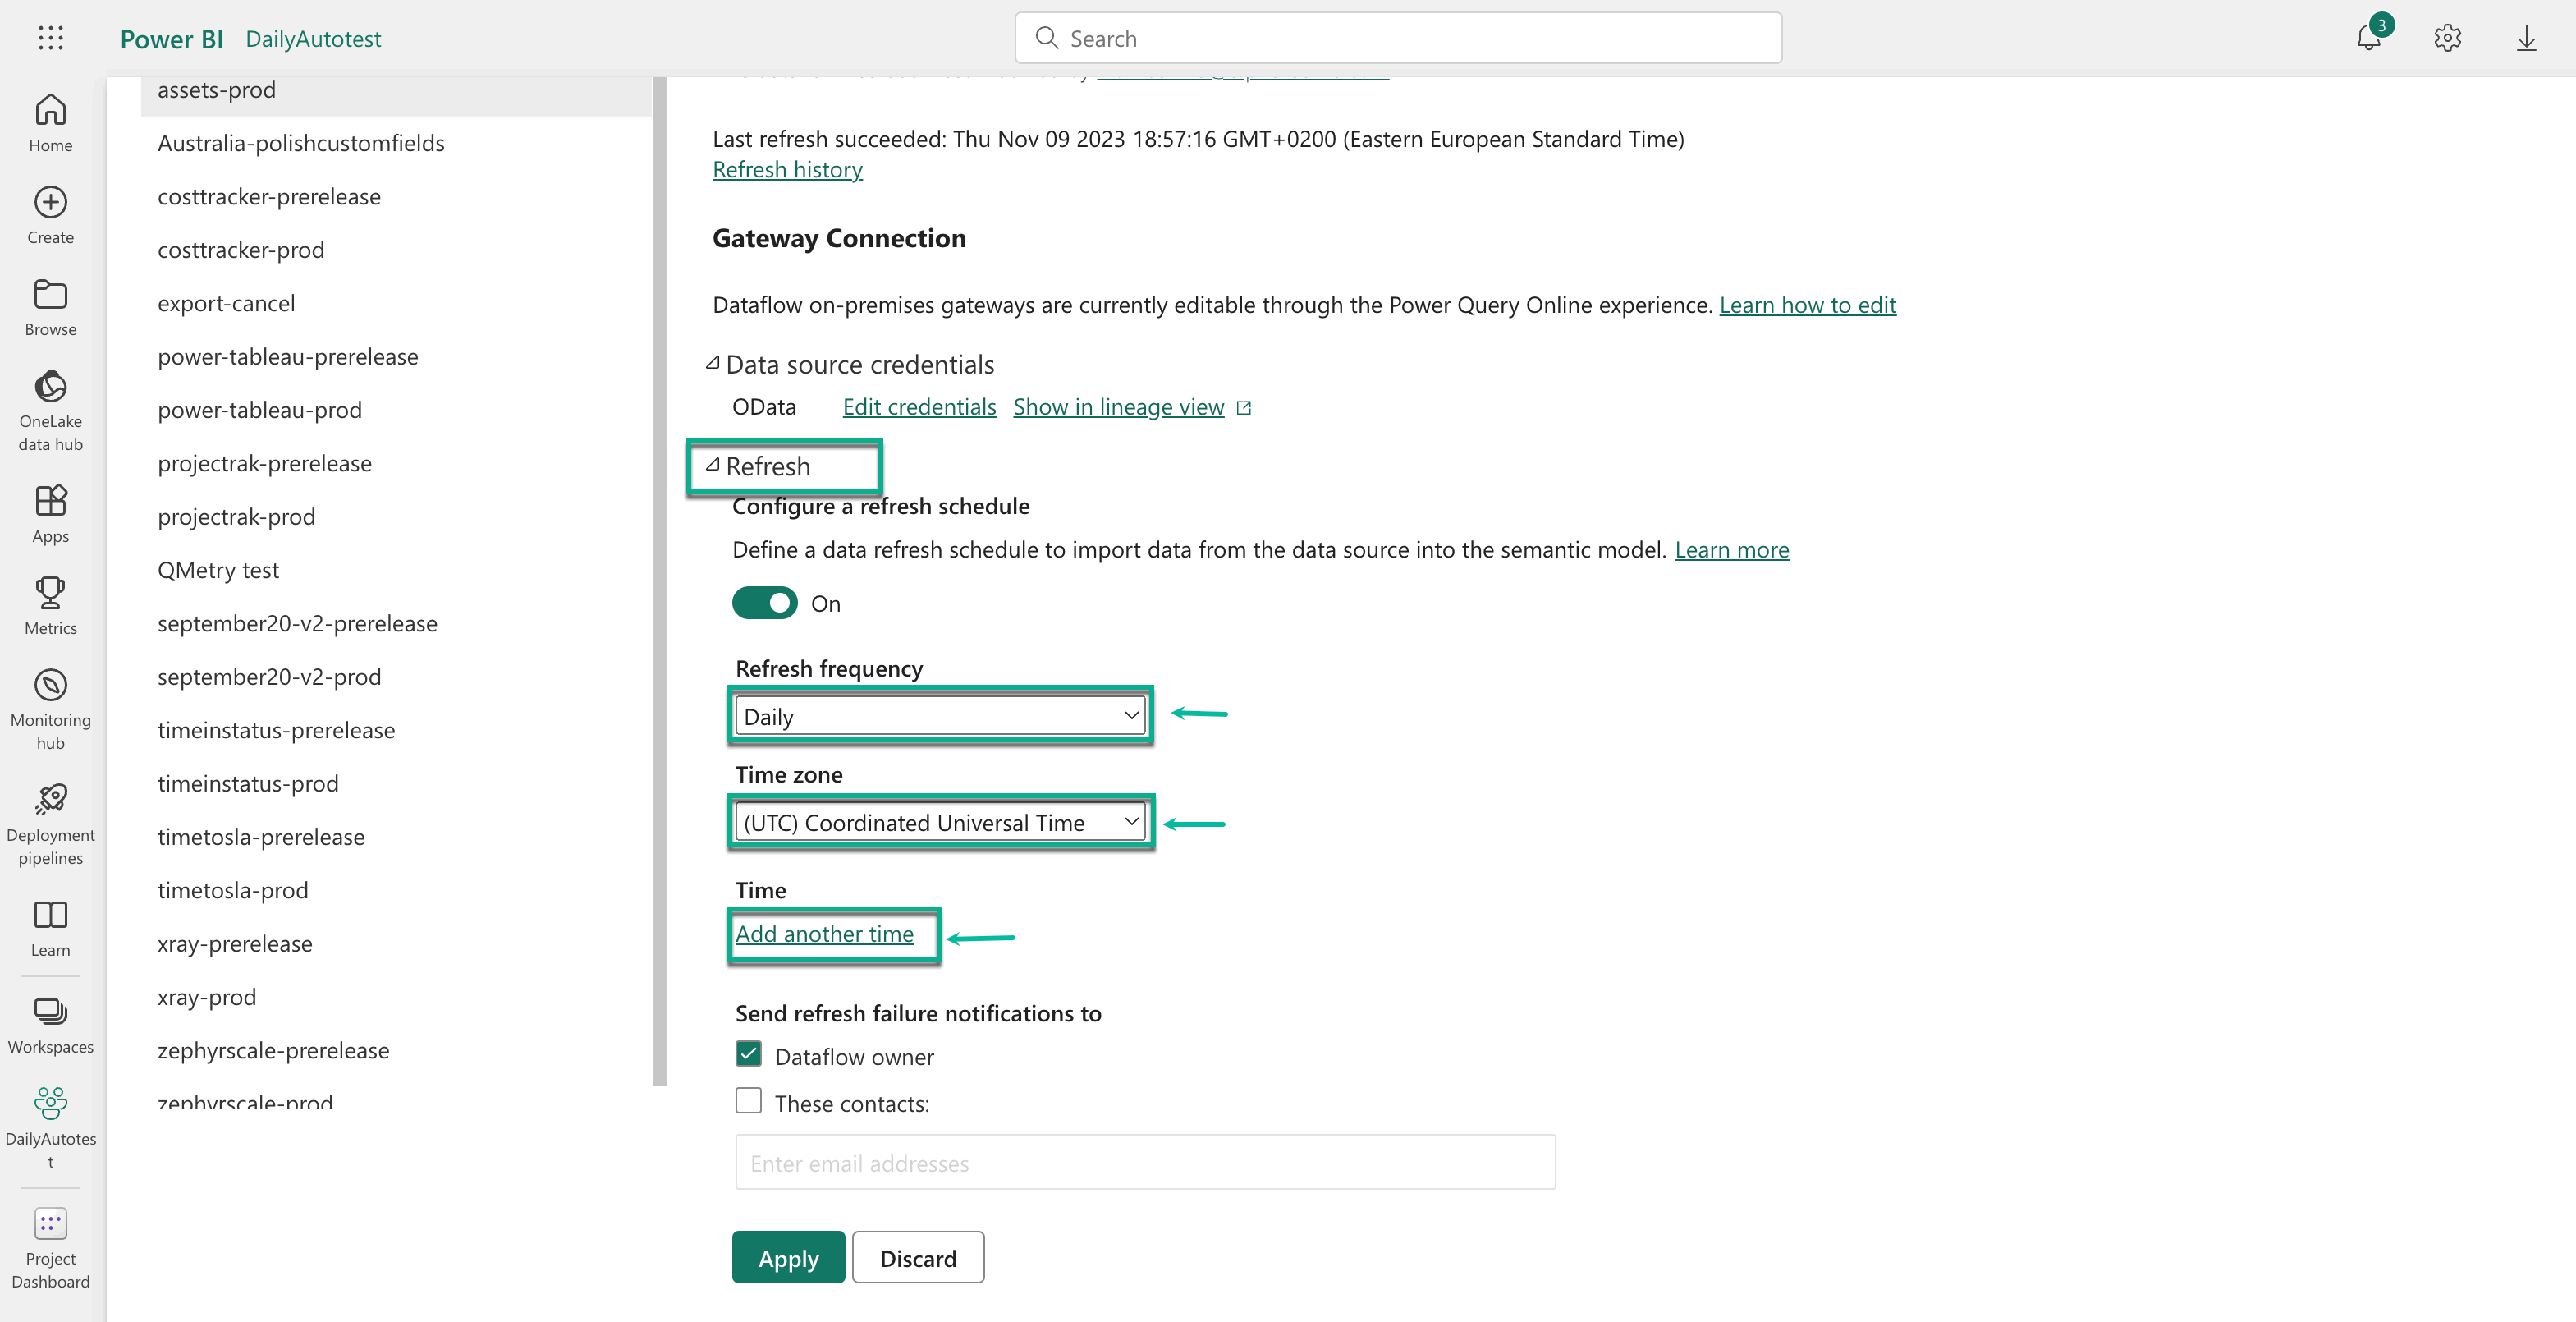Open the Refresh frequency dropdown
The height and width of the screenshot is (1322, 2576).
pos(940,716)
